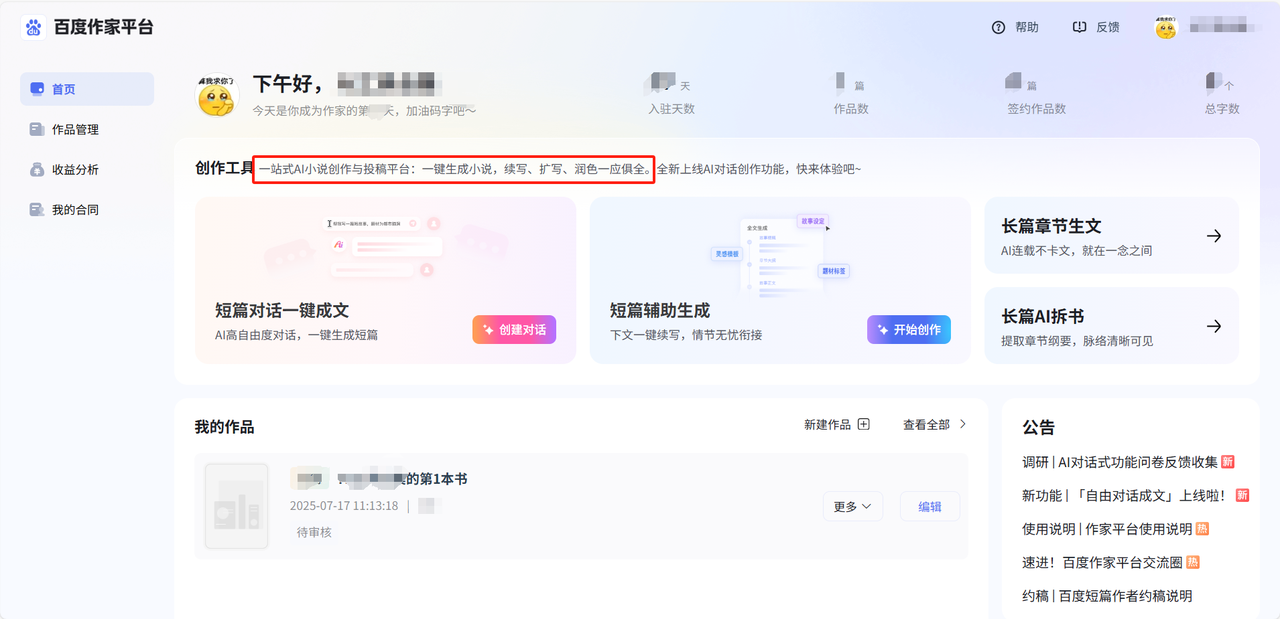Click 作品数 stat label
This screenshot has width=1280, height=619.
tap(851, 108)
